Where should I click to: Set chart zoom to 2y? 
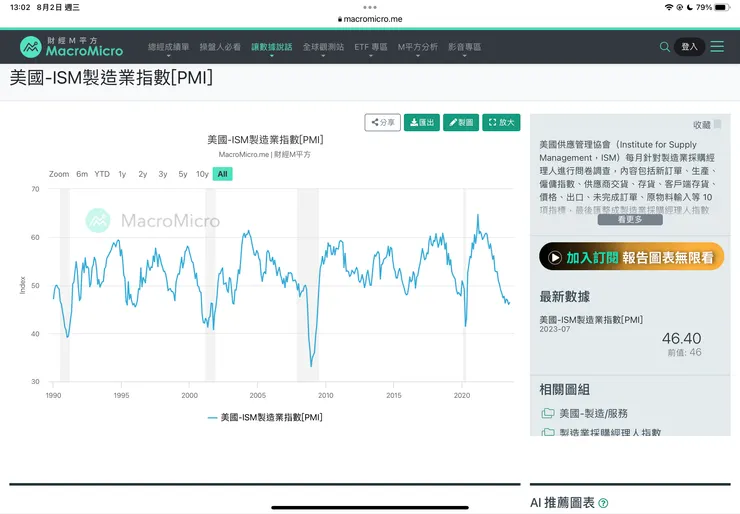click(143, 174)
